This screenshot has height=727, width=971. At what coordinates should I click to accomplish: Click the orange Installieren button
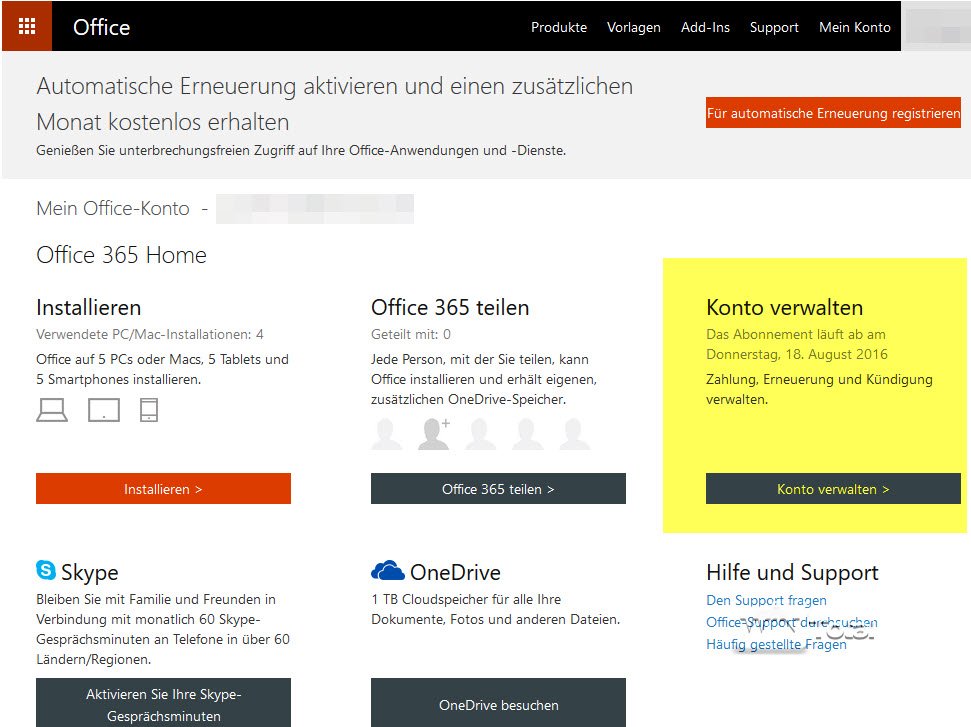pyautogui.click(x=163, y=489)
